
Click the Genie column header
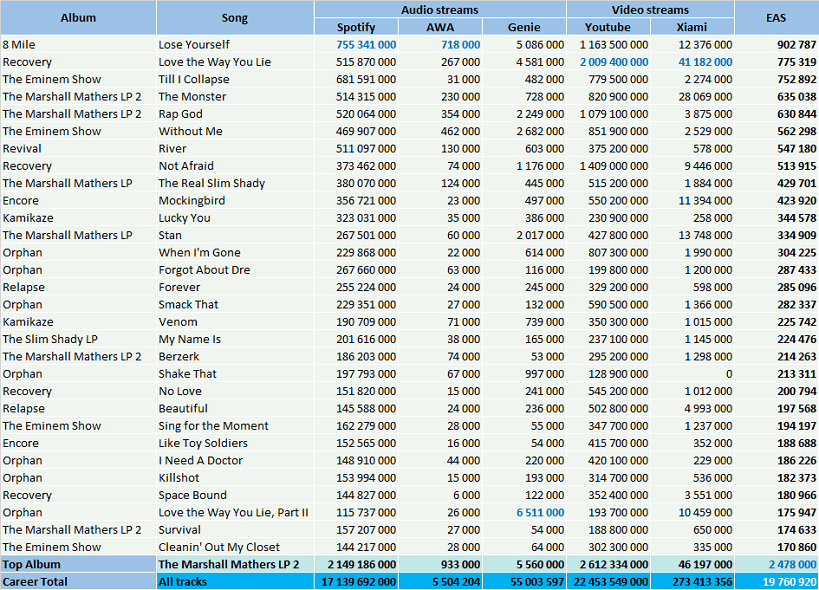coord(524,27)
